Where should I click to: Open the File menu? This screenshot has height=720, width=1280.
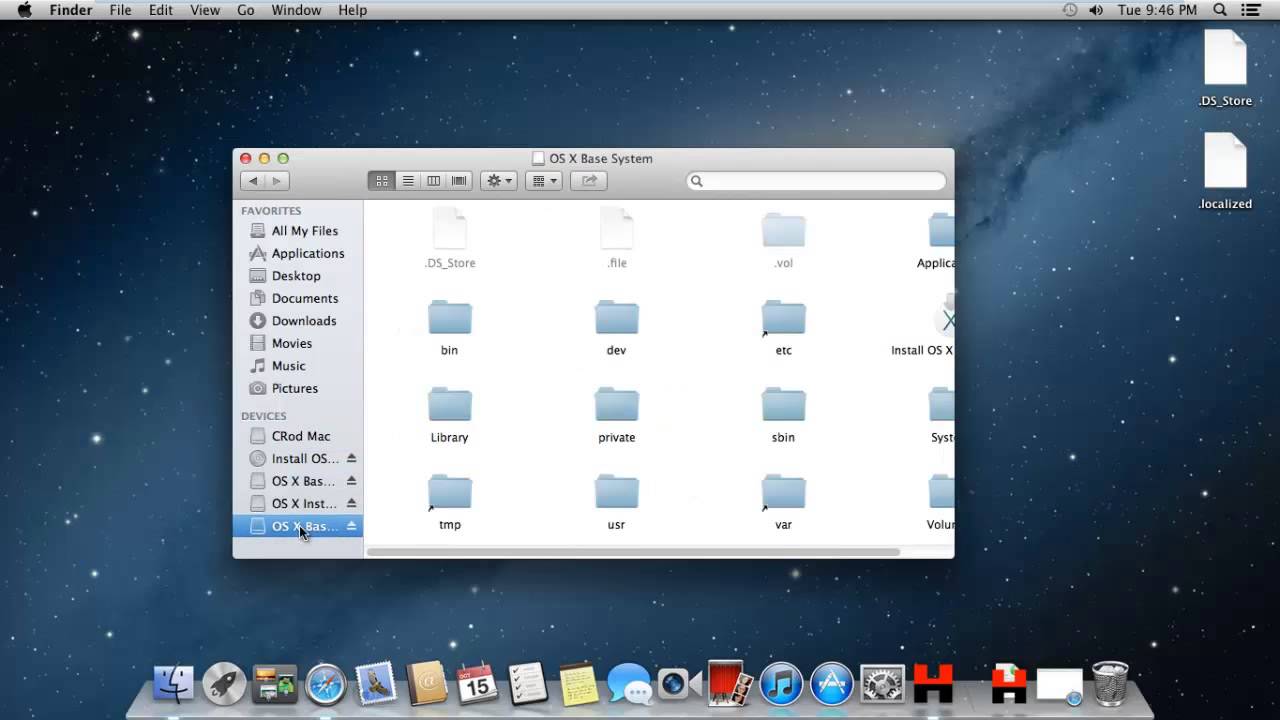pyautogui.click(x=120, y=10)
